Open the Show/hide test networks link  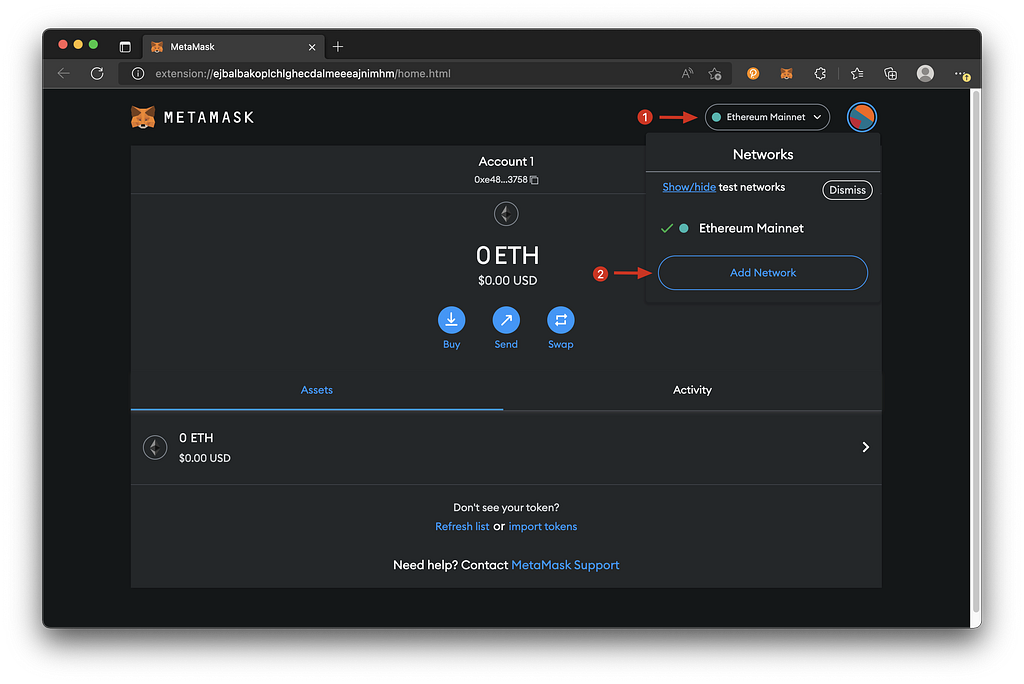point(689,187)
